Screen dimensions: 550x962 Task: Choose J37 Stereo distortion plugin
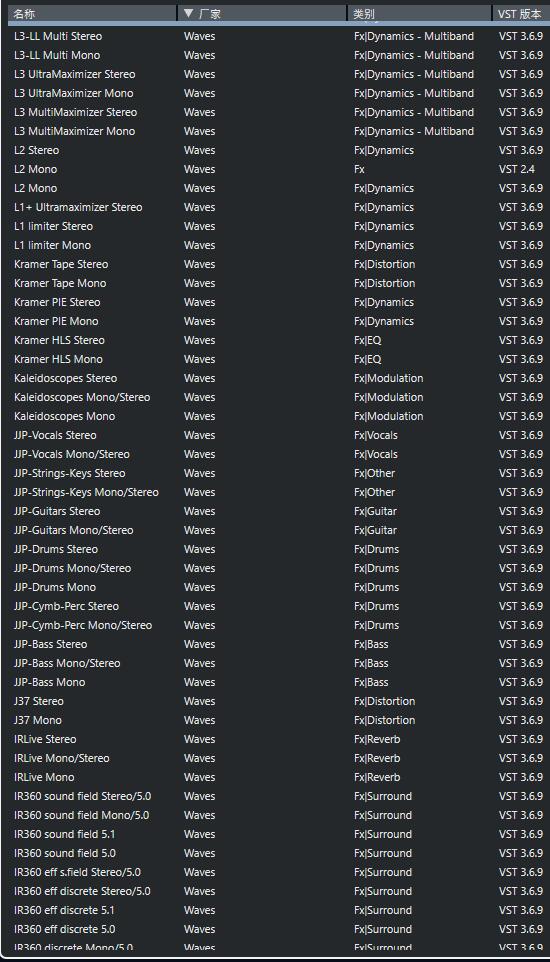pos(276,702)
